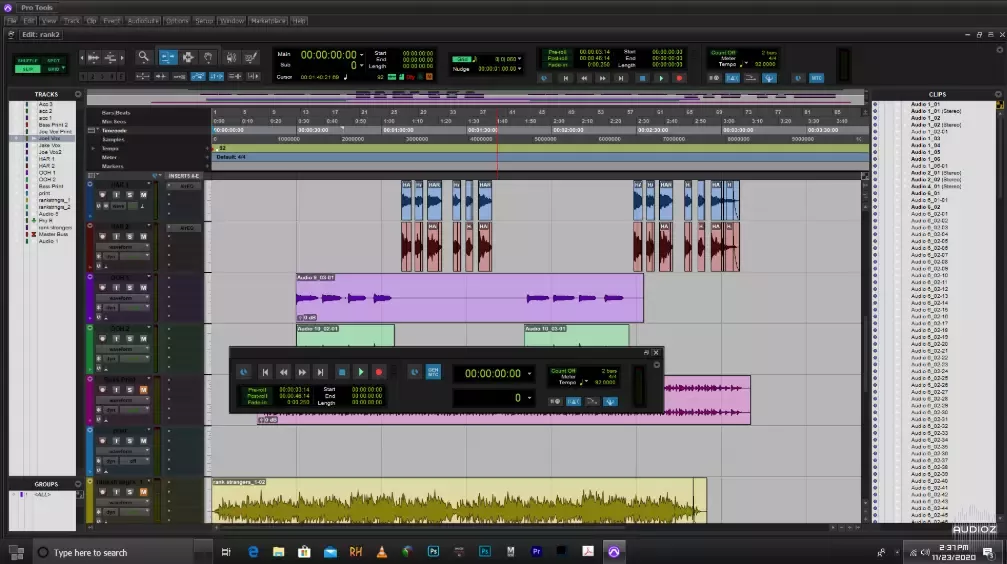Click Go to End in toolbar transport
The height and width of the screenshot is (564, 1007).
621,78
